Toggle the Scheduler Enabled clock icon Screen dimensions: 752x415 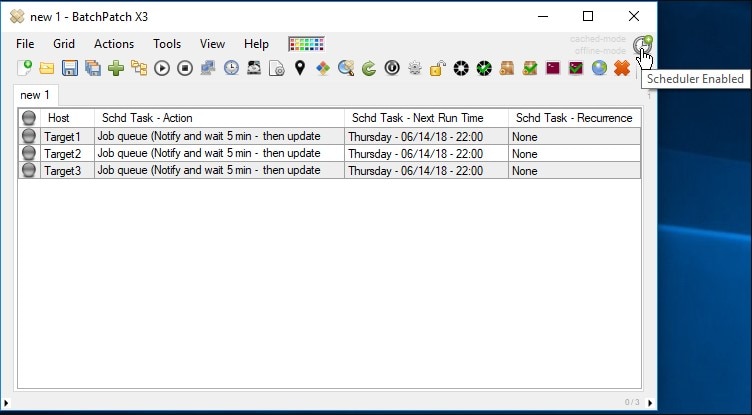tap(642, 45)
